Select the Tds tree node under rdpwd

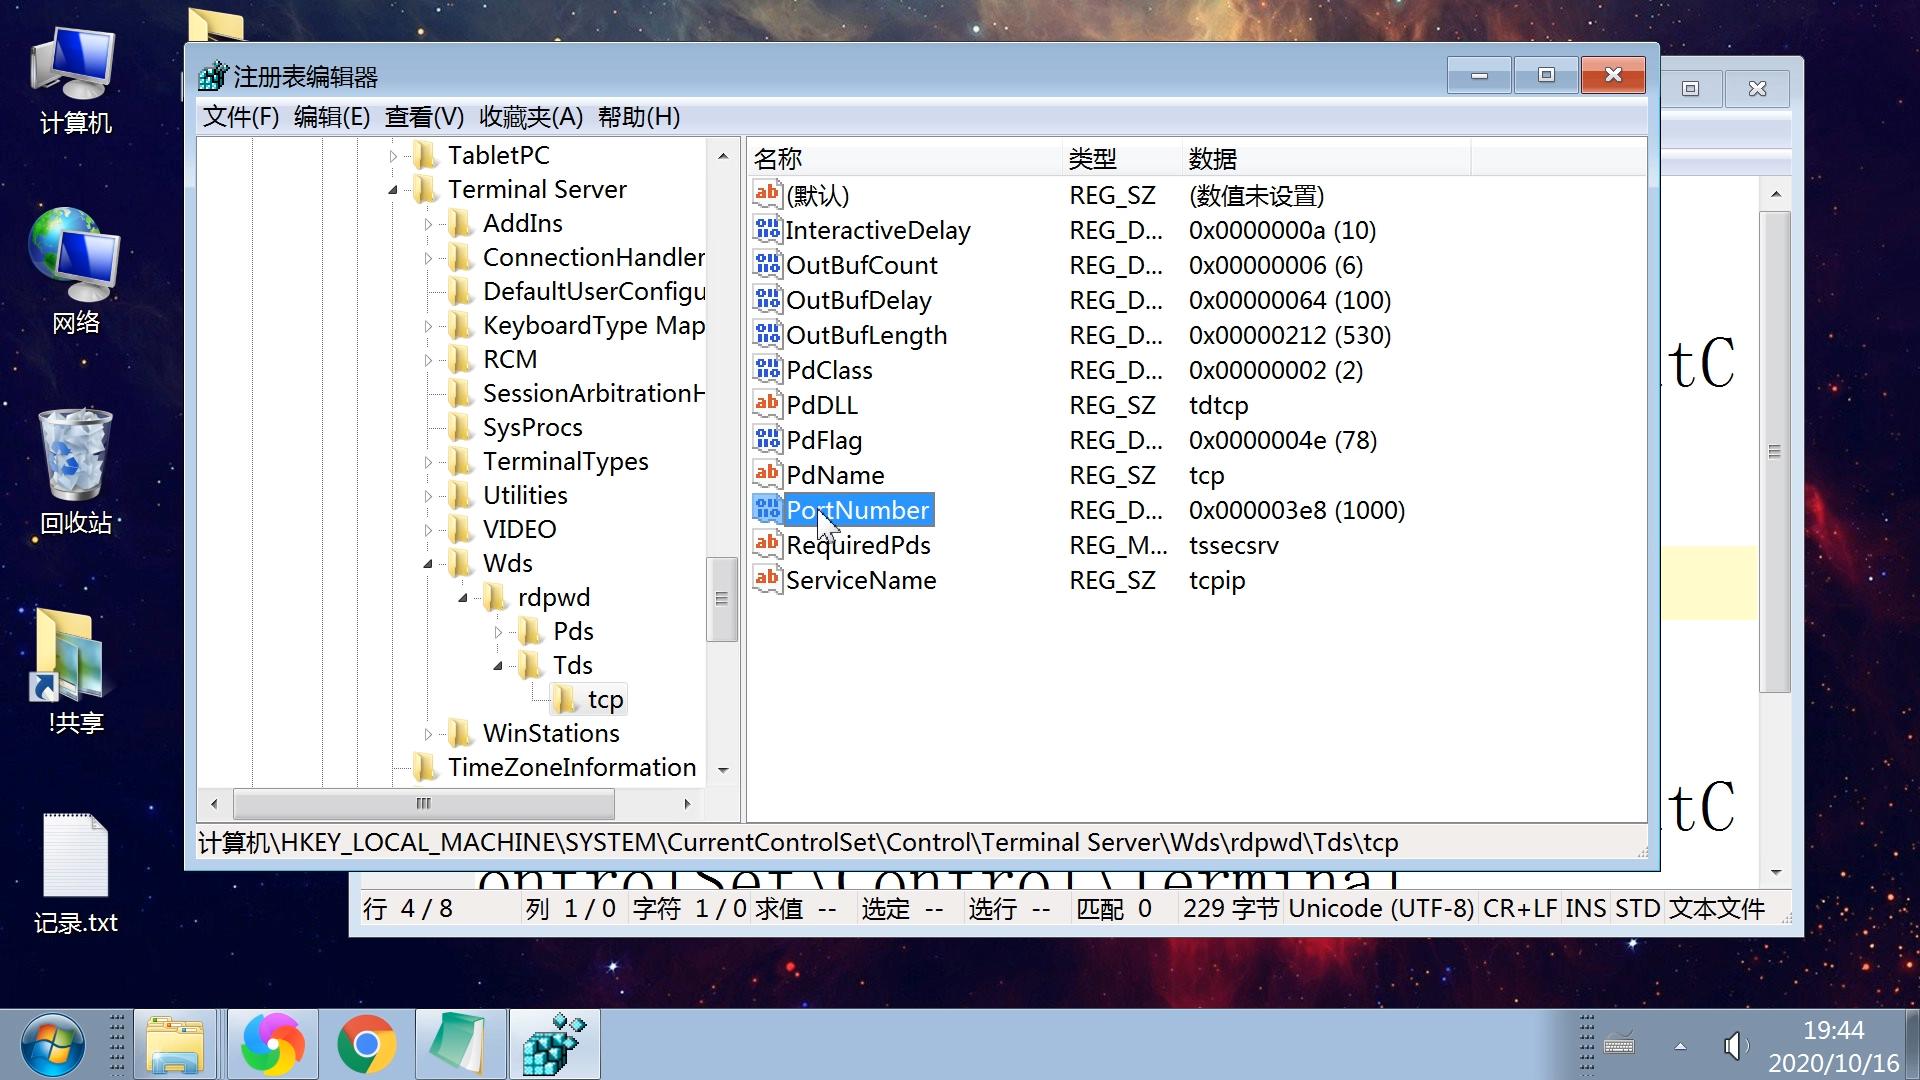pyautogui.click(x=574, y=665)
